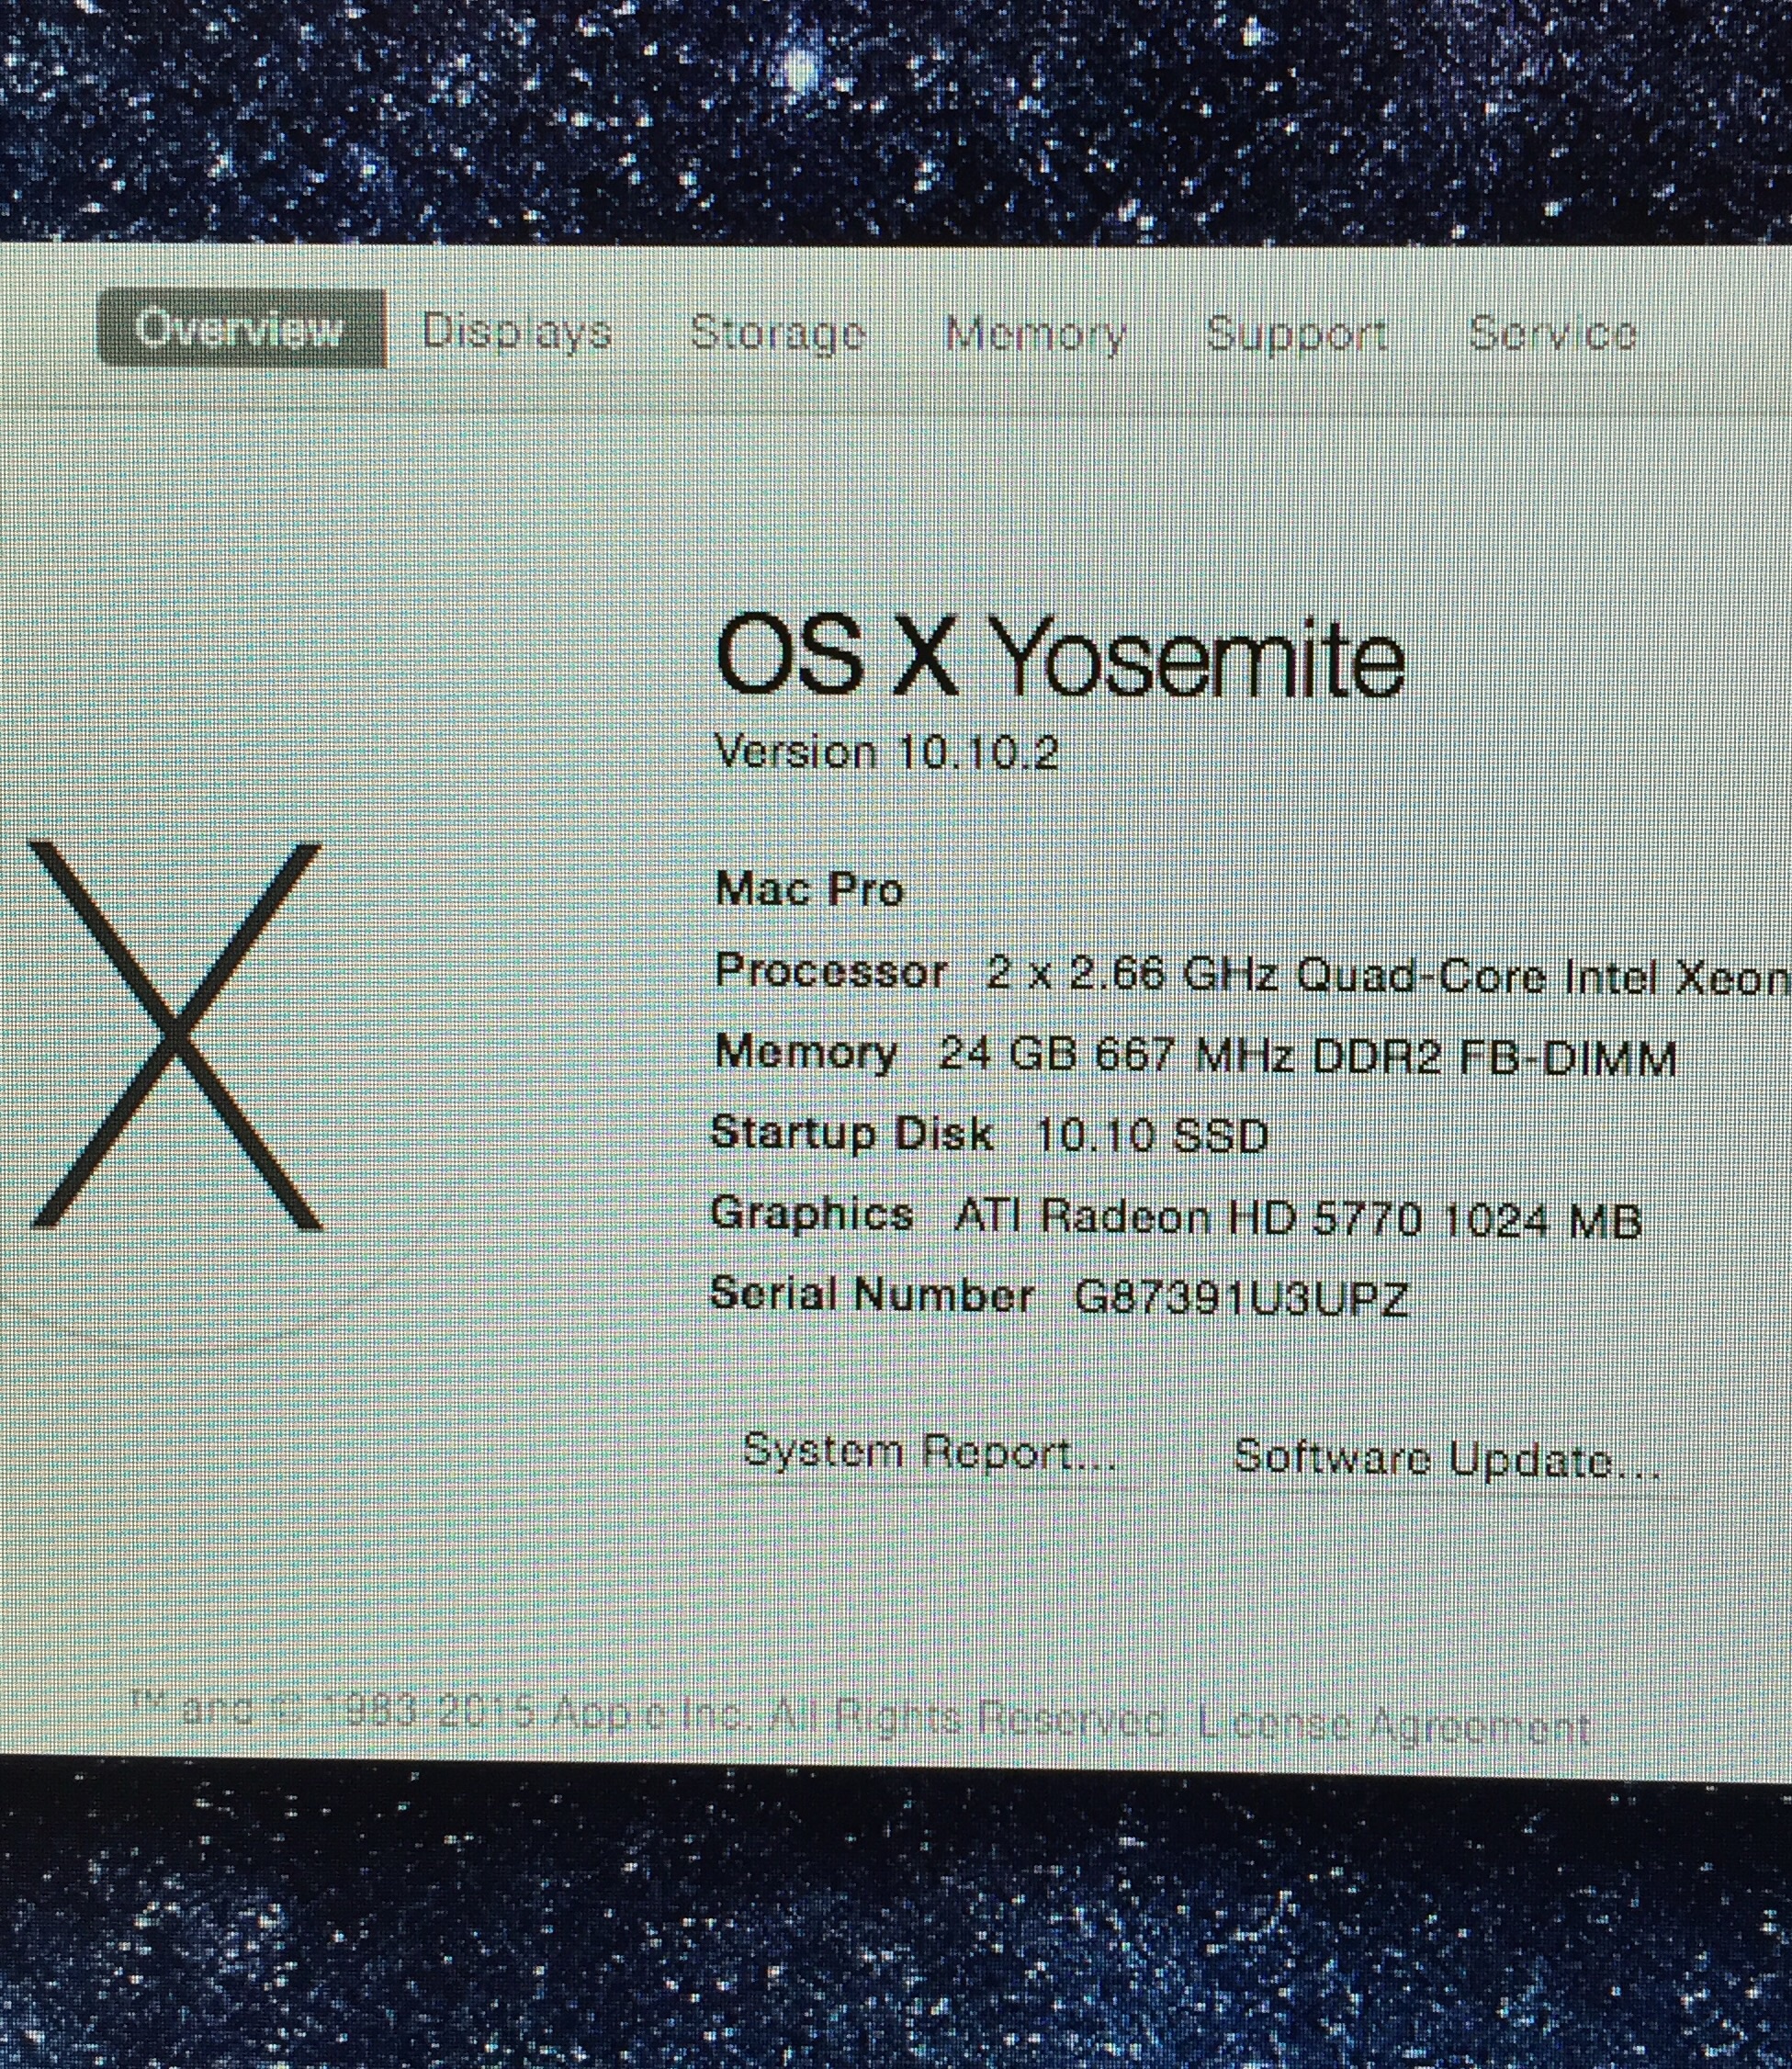Image resolution: width=1792 pixels, height=2069 pixels.
Task: Click the Processor label
Action: pyautogui.click(x=831, y=972)
